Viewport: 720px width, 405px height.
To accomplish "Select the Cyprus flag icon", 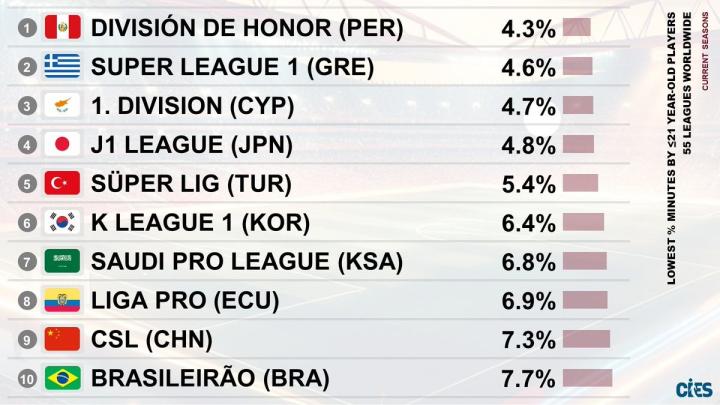I will point(62,106).
